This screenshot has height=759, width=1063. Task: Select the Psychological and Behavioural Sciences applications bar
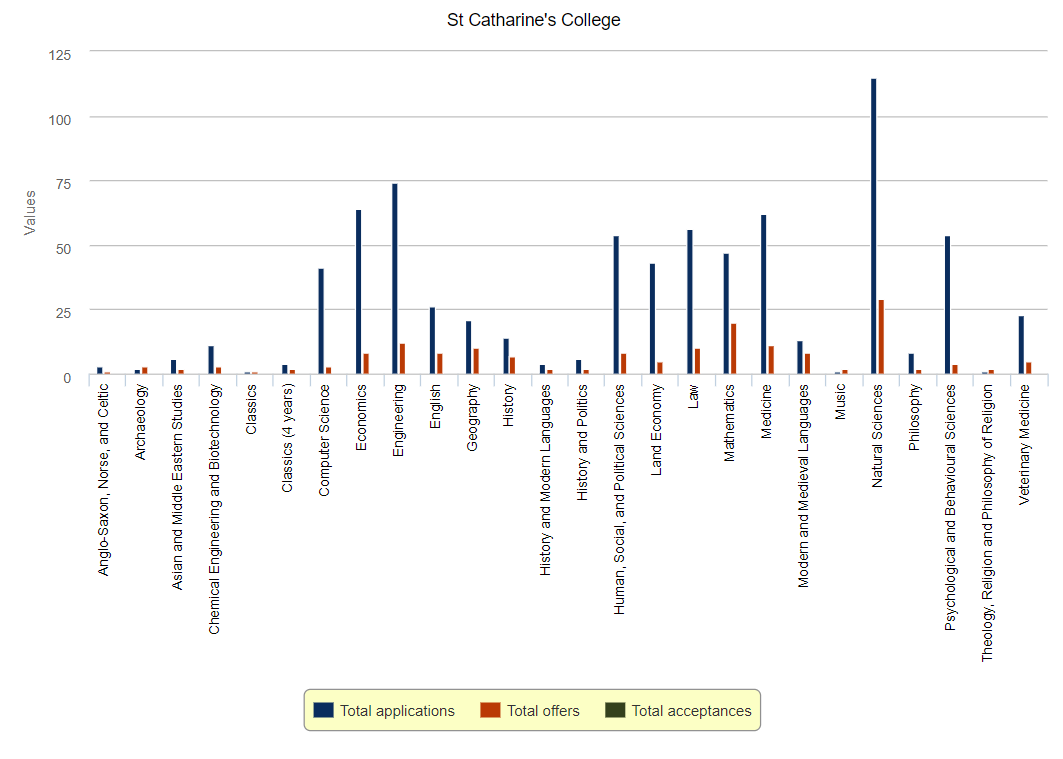pyautogui.click(x=947, y=305)
